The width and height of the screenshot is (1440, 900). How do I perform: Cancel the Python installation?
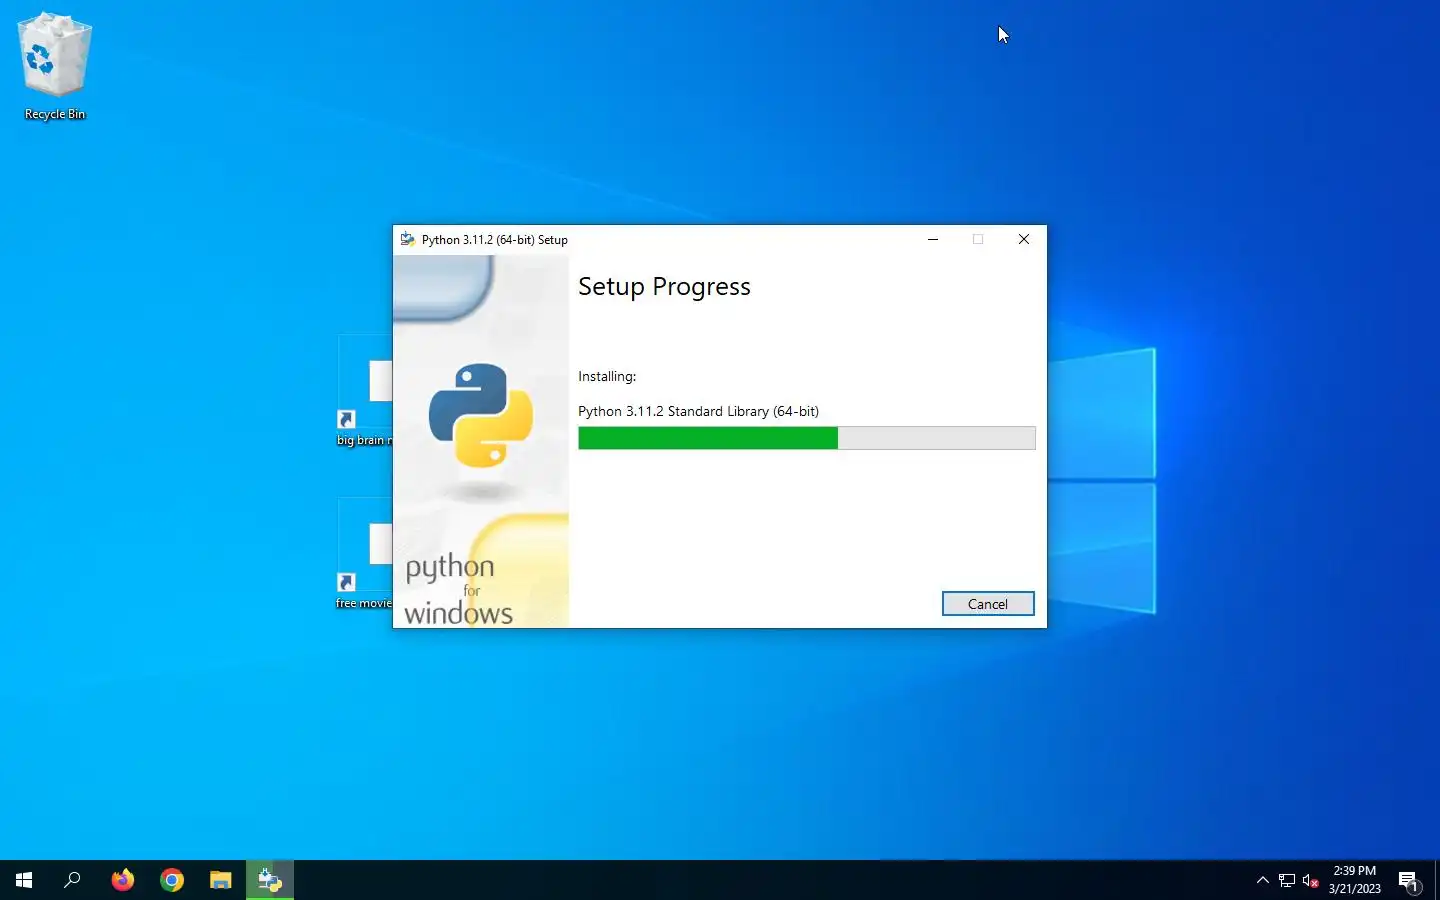tap(988, 604)
